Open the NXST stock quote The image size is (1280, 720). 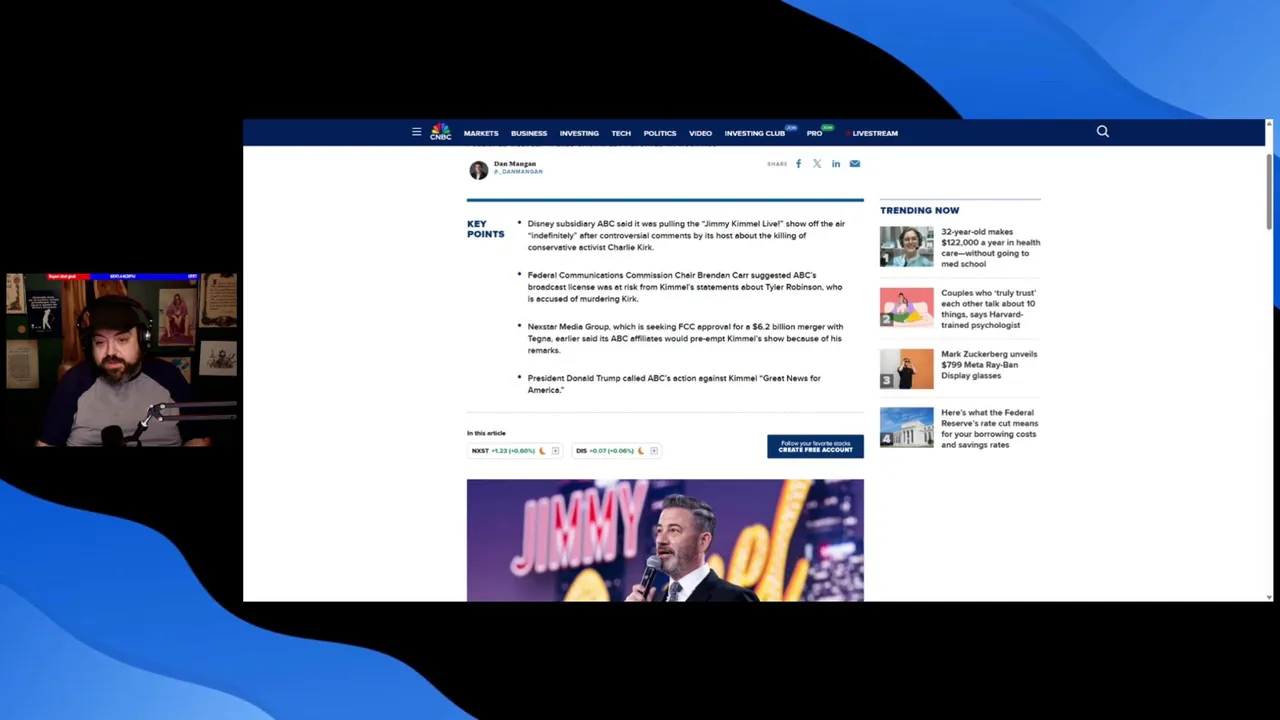tap(504, 451)
